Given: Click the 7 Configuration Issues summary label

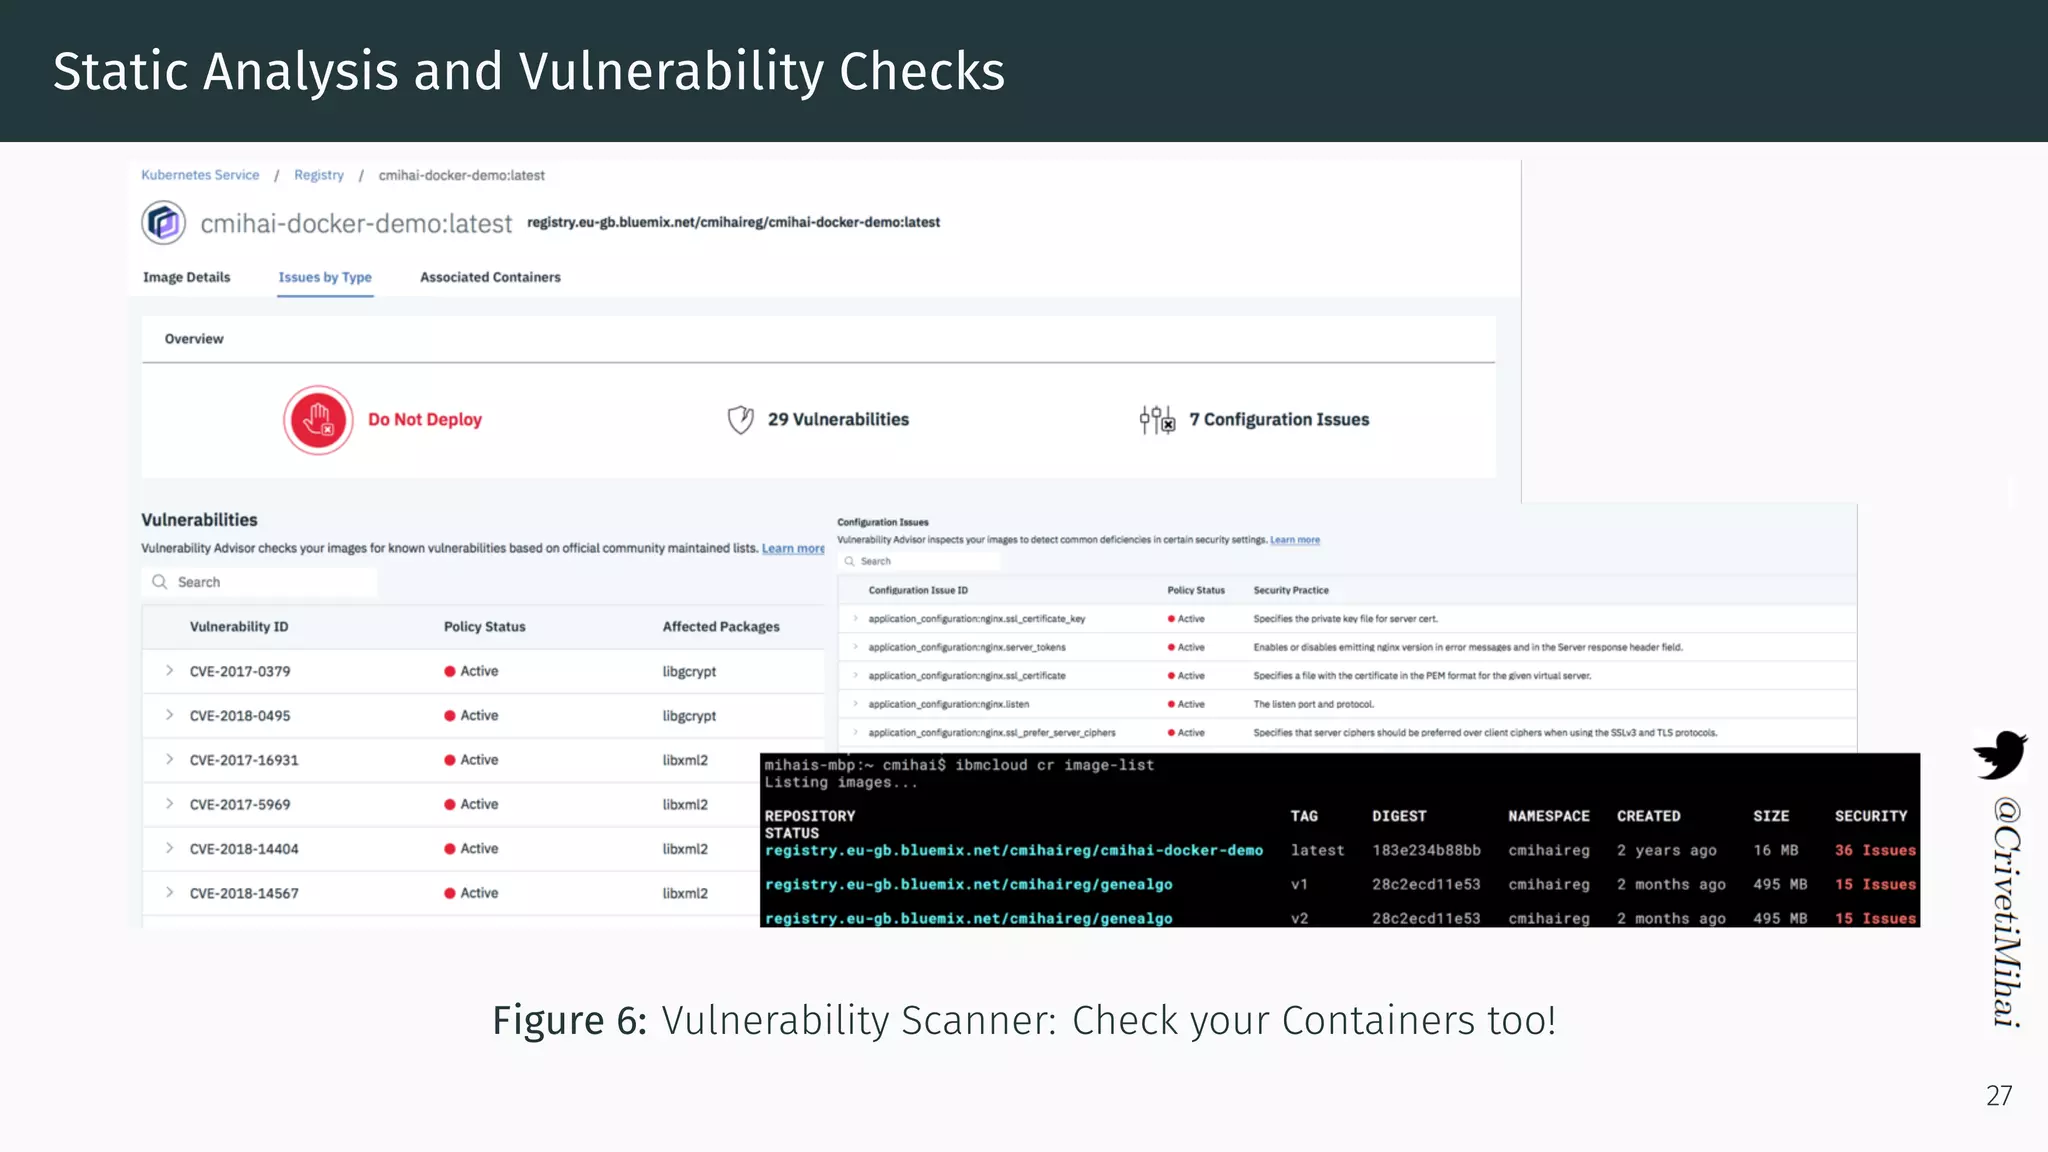Looking at the screenshot, I should tap(1279, 420).
